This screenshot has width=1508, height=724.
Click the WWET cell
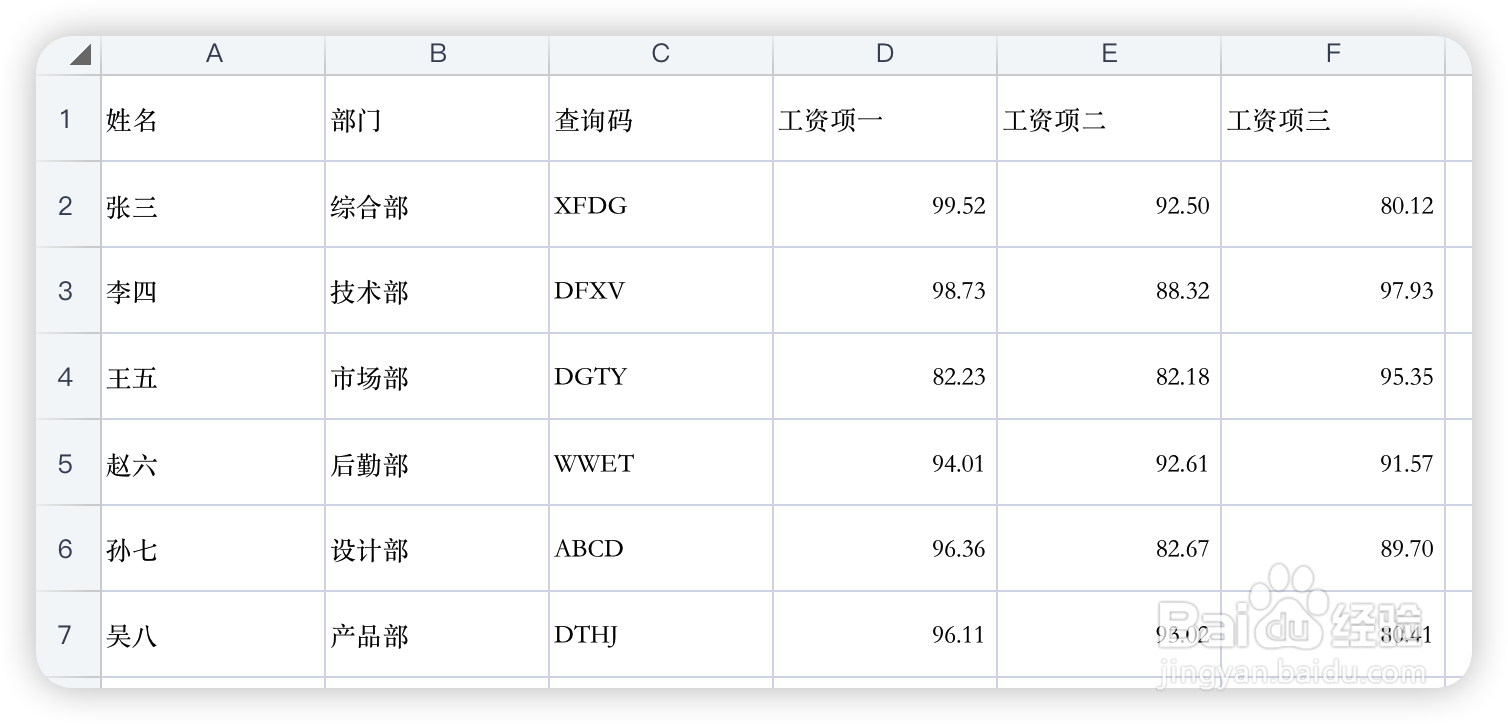click(660, 463)
